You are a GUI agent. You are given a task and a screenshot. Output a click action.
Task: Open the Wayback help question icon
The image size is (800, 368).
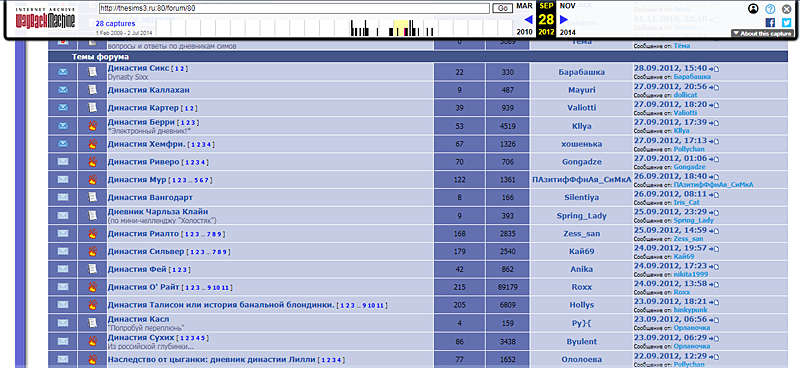point(770,8)
